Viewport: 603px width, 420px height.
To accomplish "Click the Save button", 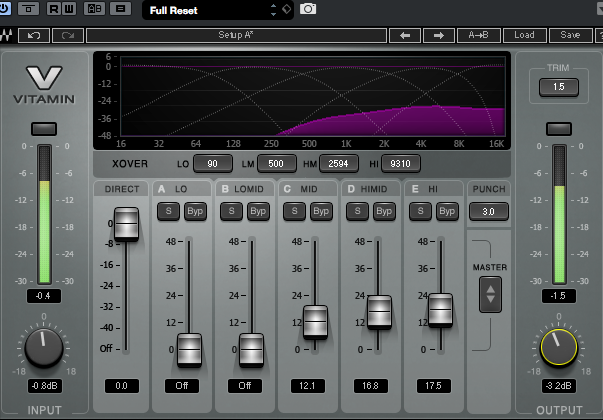I will 570,35.
